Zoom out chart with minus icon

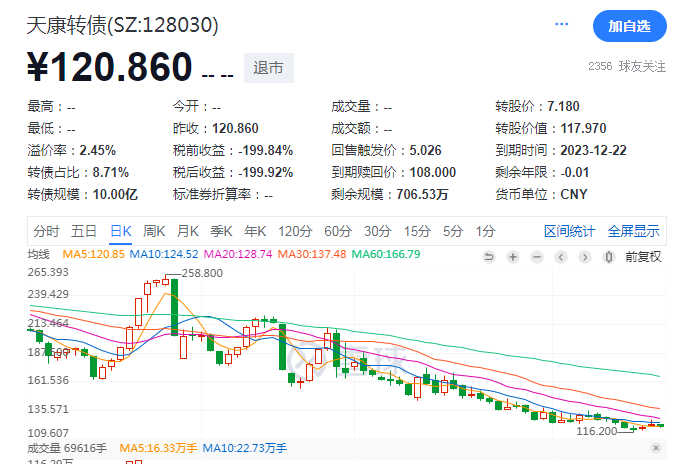537,257
